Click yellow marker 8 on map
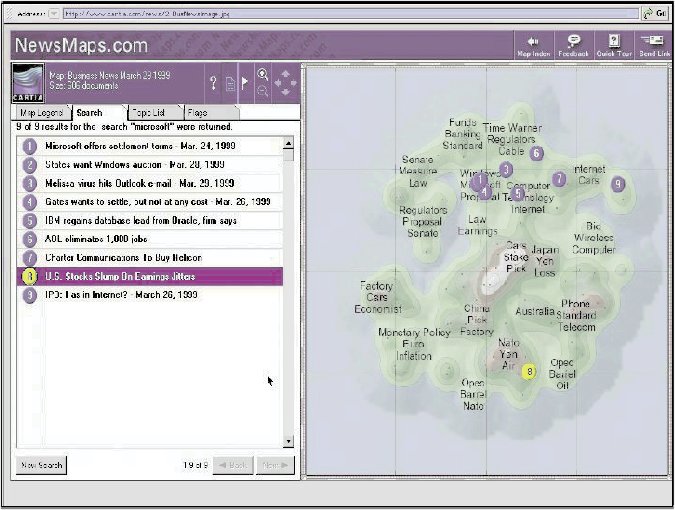This screenshot has width=675, height=510. pos(529,371)
